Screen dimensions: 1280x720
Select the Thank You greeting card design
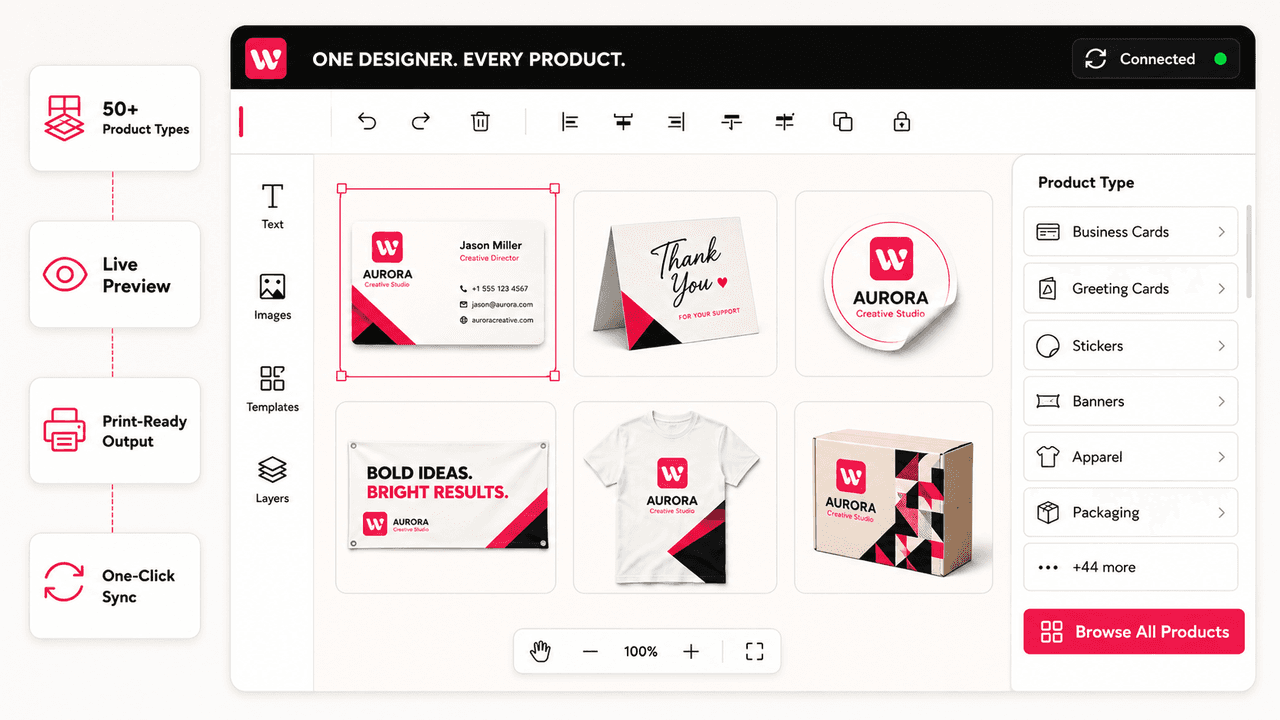click(x=675, y=284)
